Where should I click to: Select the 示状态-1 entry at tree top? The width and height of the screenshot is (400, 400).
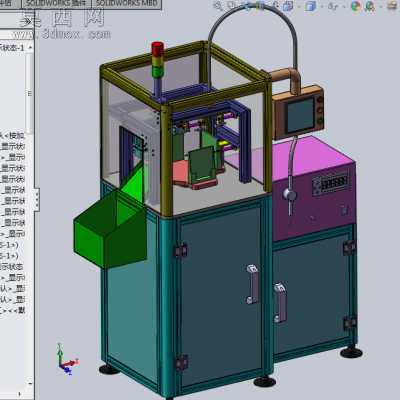(x=12, y=48)
